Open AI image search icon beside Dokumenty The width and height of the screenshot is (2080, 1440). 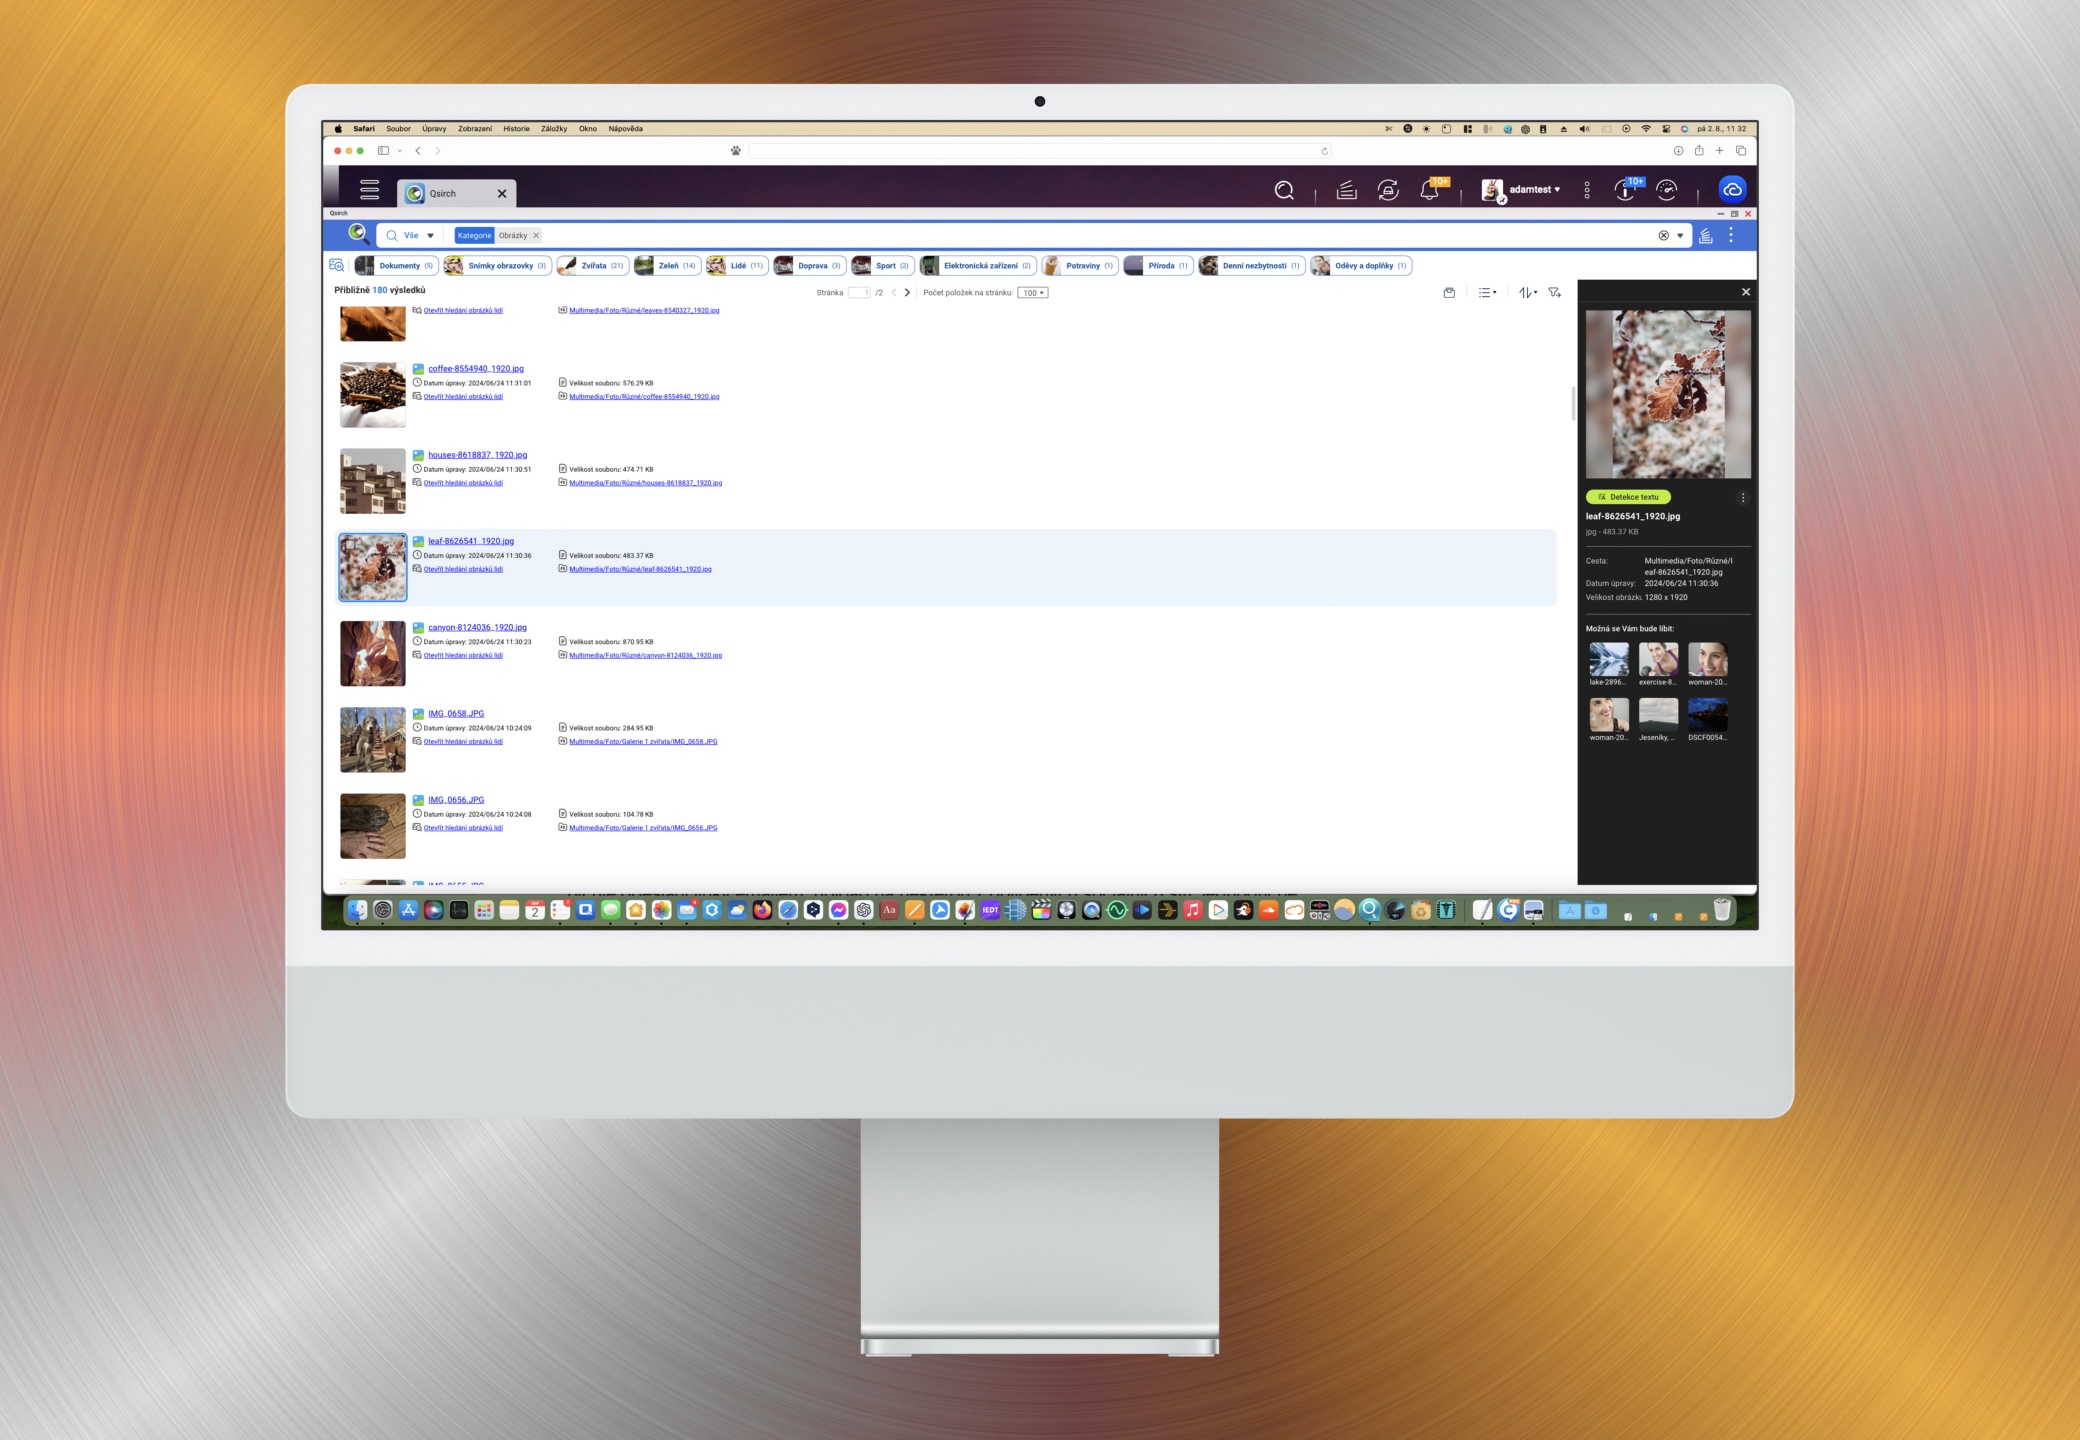(x=337, y=266)
